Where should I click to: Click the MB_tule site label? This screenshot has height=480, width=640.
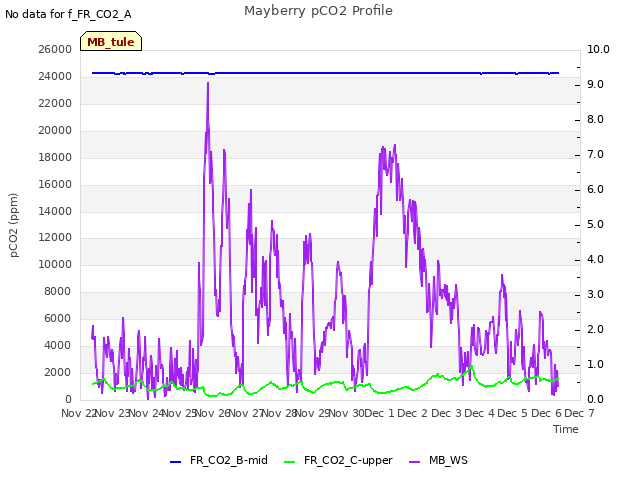(x=111, y=42)
